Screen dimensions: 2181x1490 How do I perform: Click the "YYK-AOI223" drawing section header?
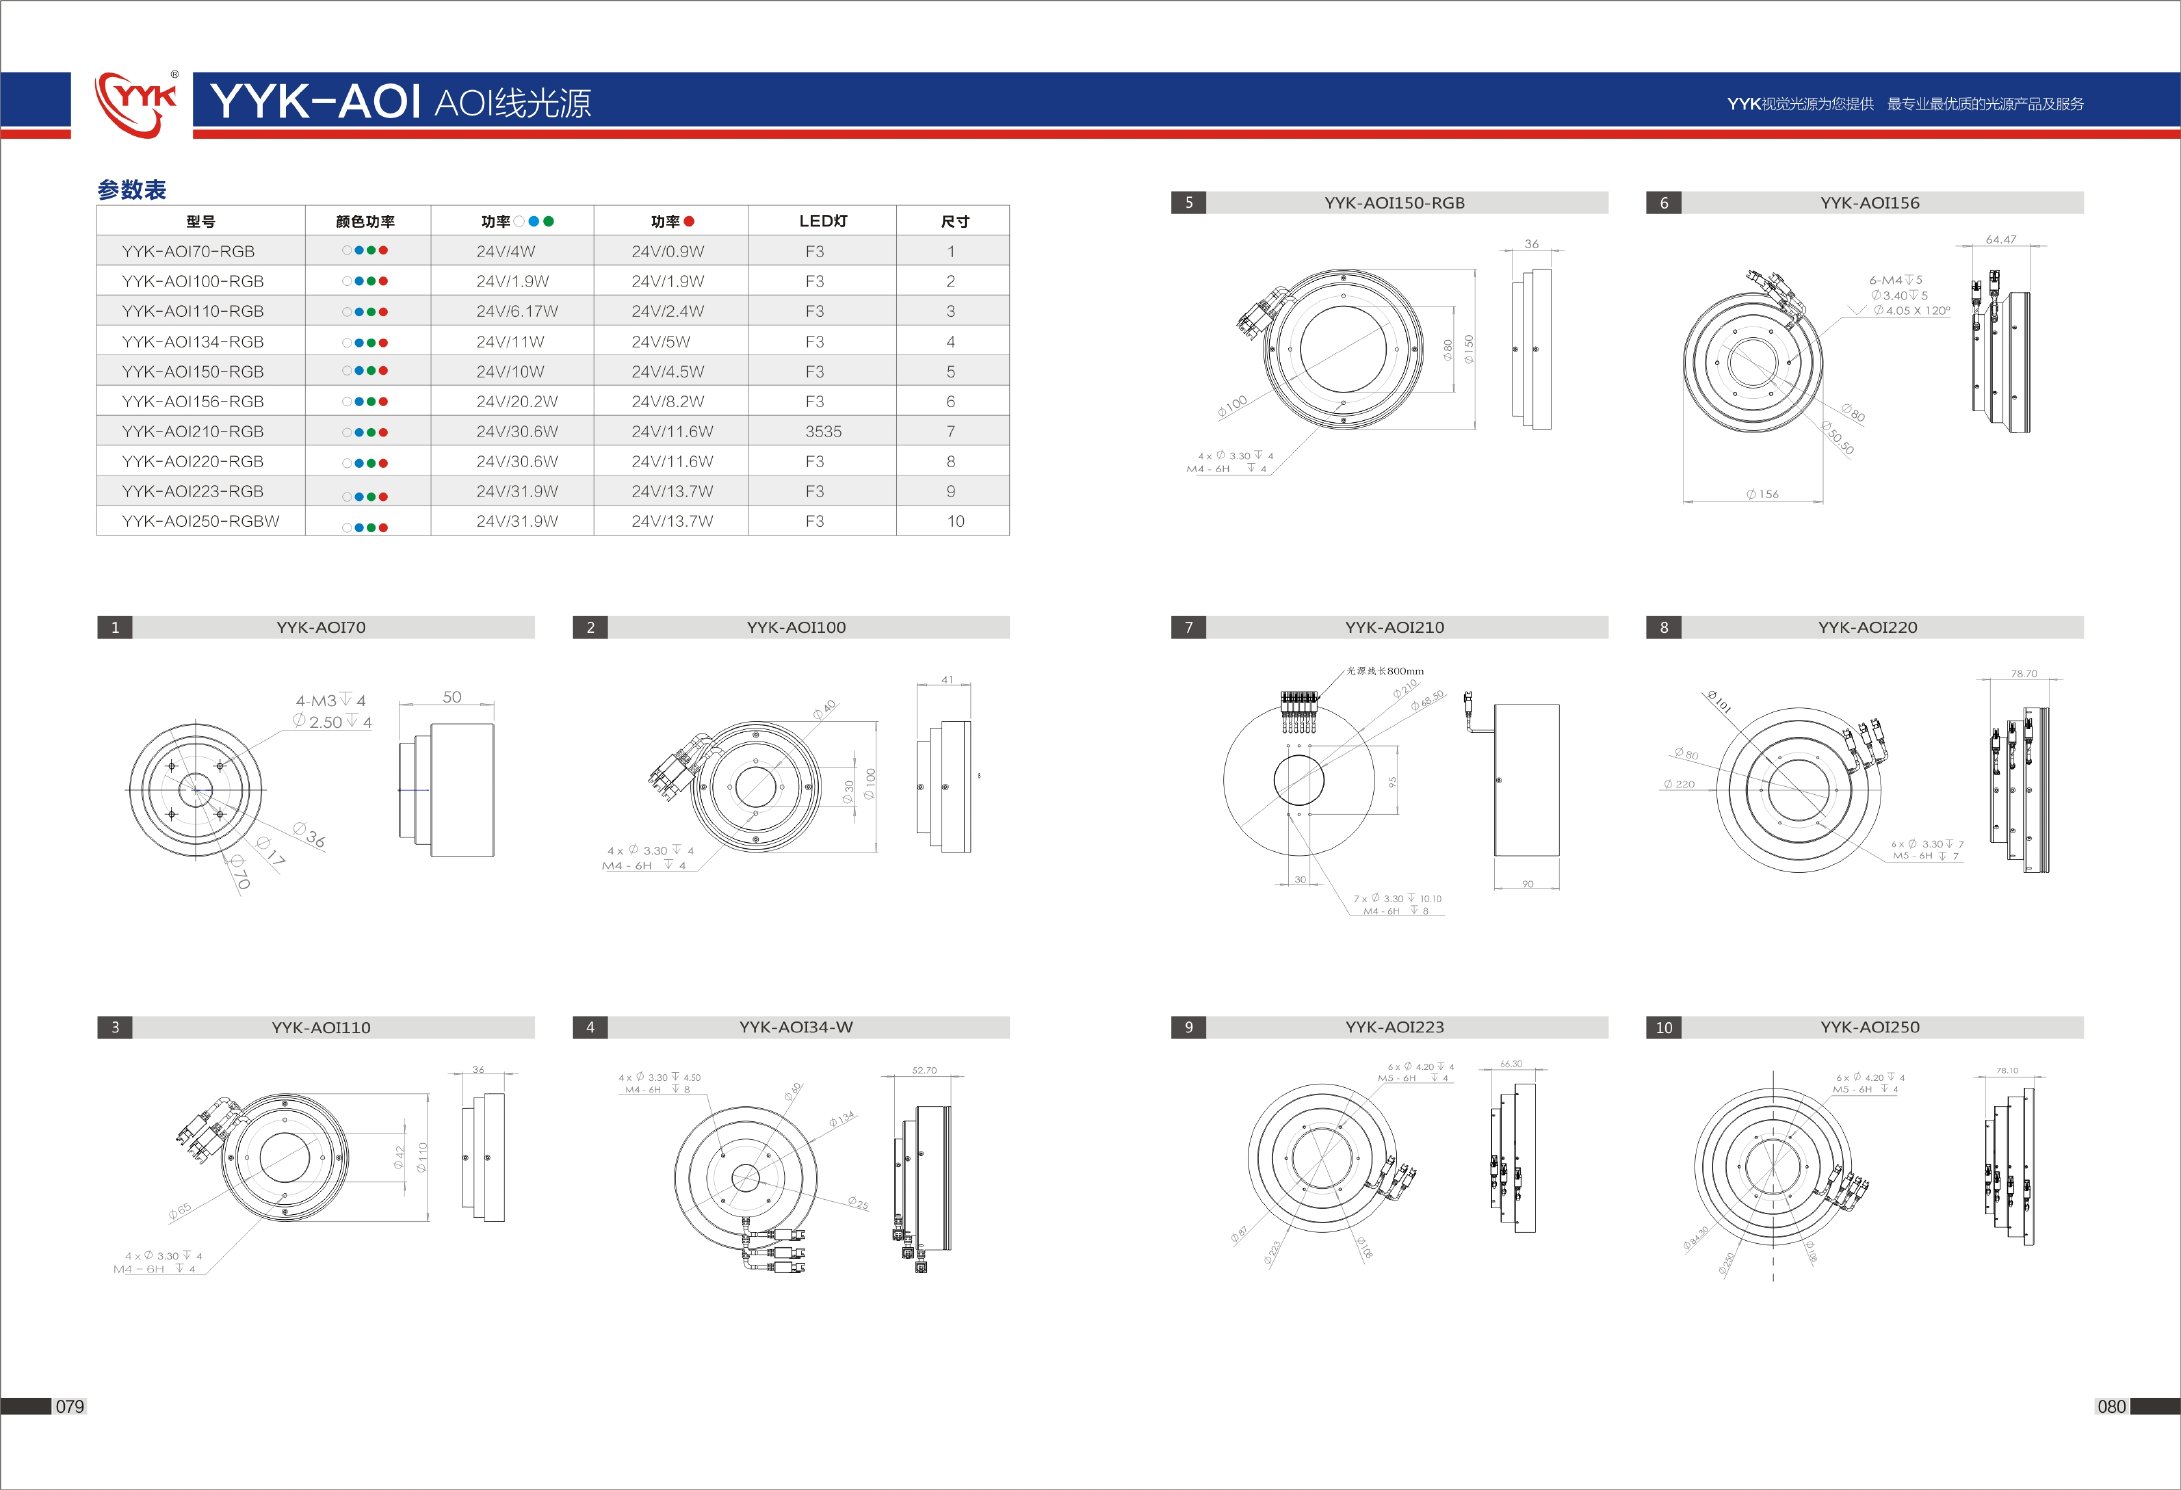(x=1390, y=1027)
